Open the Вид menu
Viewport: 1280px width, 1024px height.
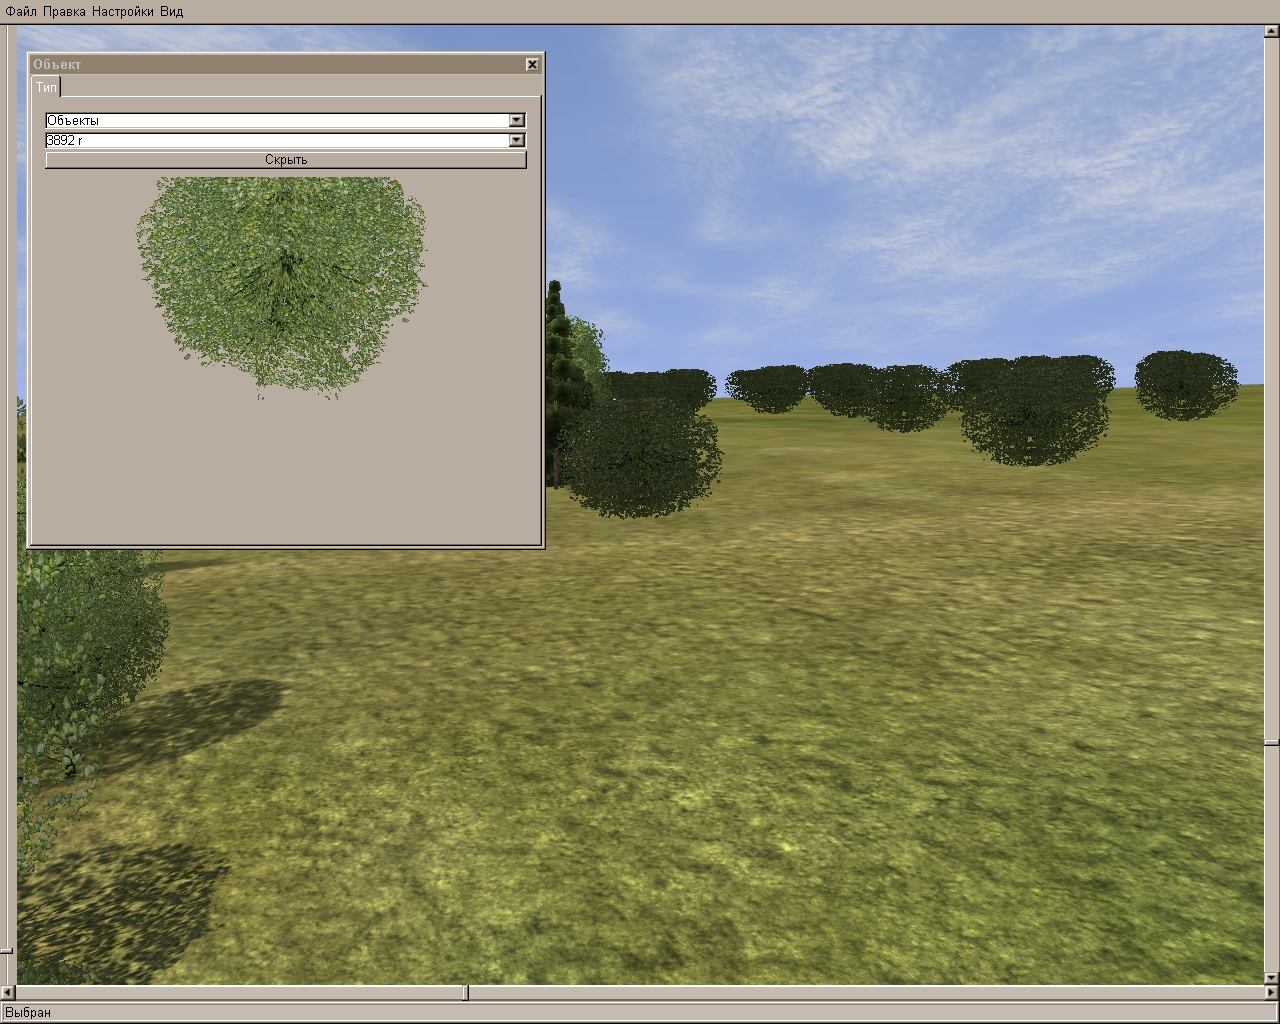tap(171, 11)
